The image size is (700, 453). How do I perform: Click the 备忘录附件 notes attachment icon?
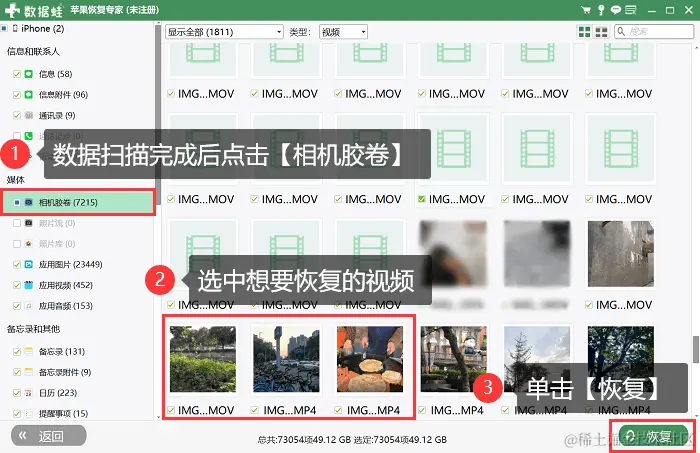pos(29,372)
